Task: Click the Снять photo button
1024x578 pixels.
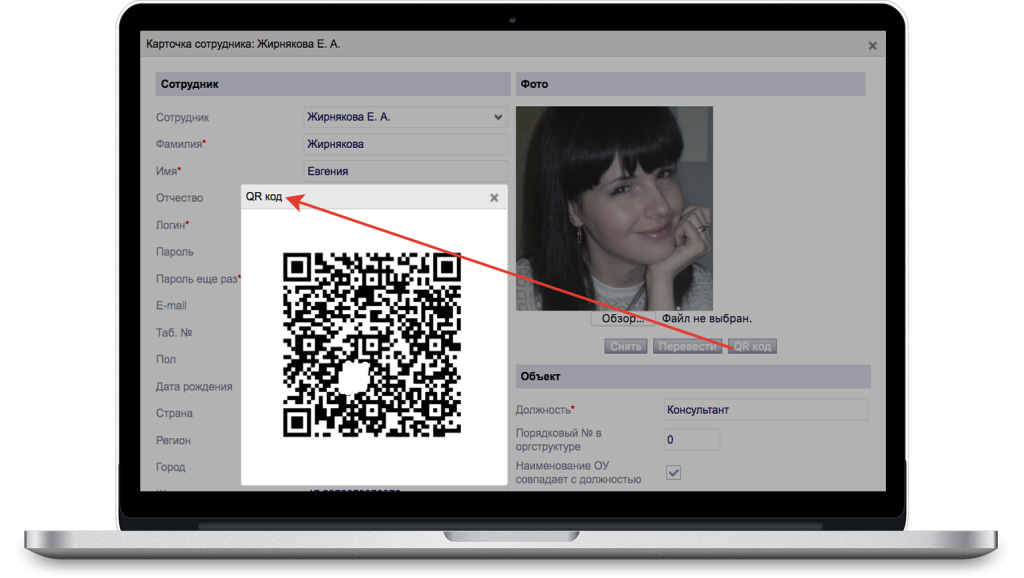Action: pyautogui.click(x=626, y=346)
